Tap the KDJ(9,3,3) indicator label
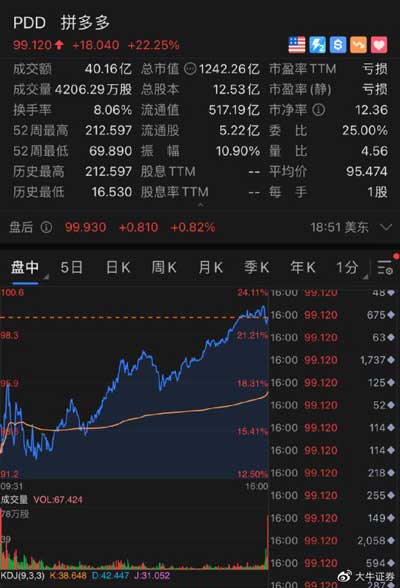The height and width of the screenshot is (588, 400). 22,576
